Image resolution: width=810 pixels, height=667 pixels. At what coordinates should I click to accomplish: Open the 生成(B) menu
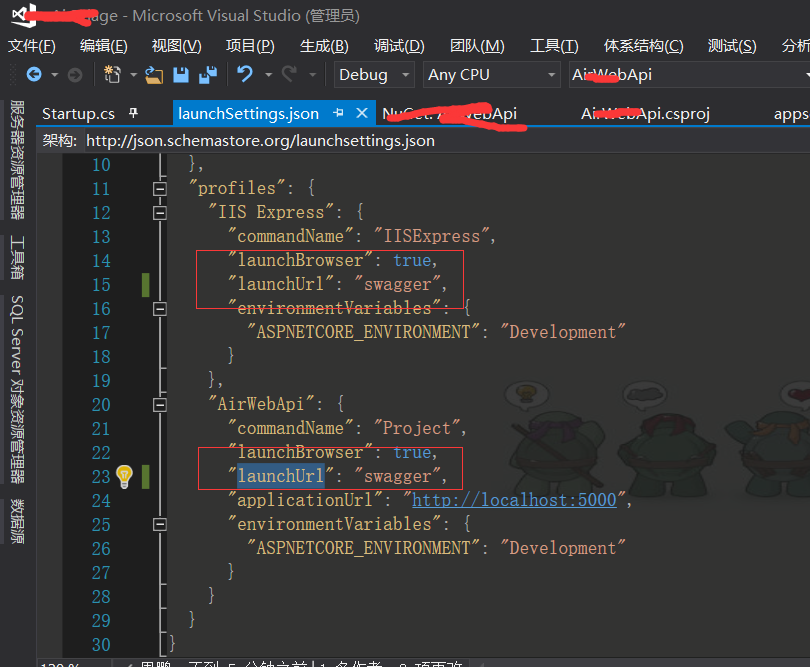324,46
